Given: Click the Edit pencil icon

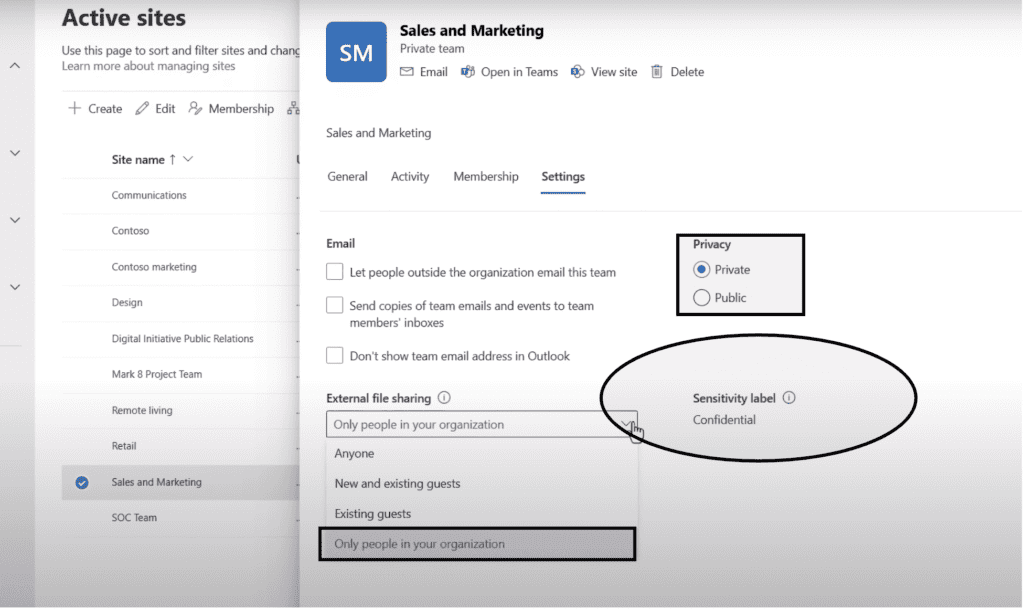Looking at the screenshot, I should click(142, 108).
